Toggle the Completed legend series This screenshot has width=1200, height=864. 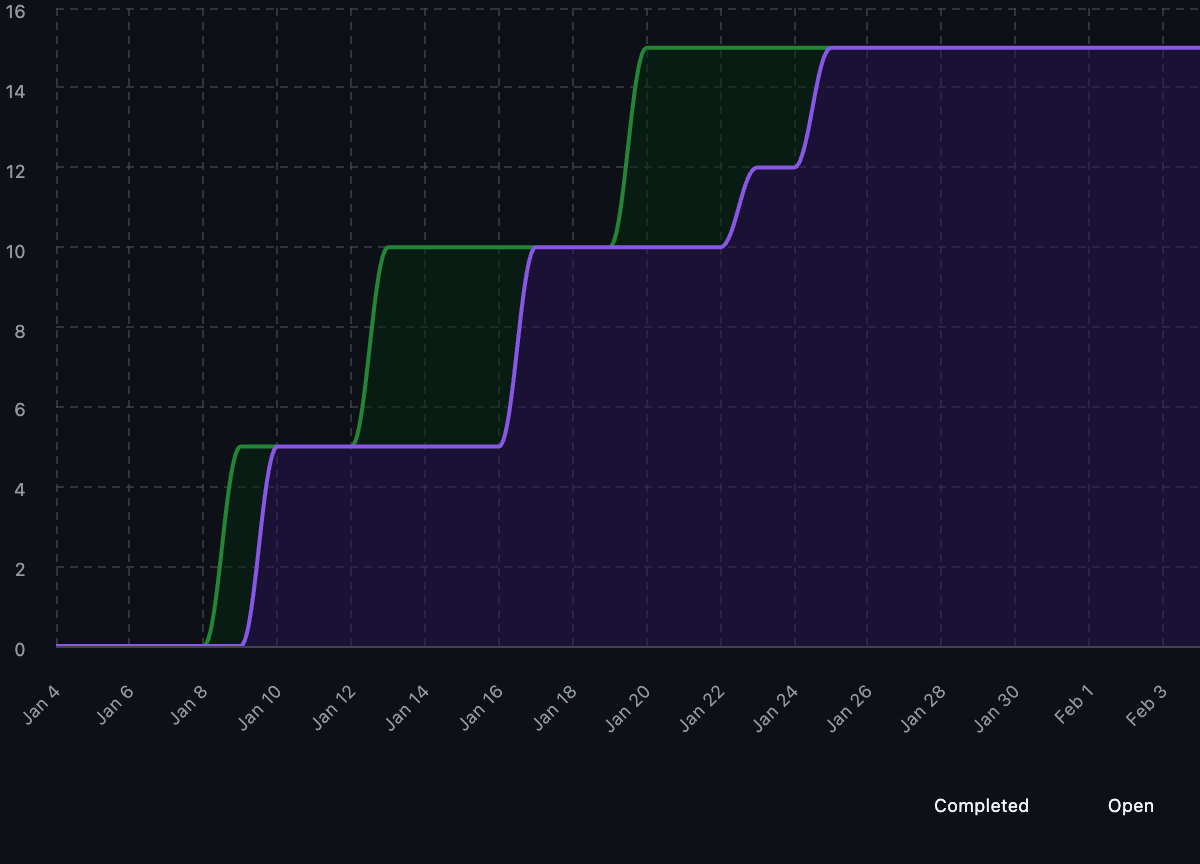[980, 806]
